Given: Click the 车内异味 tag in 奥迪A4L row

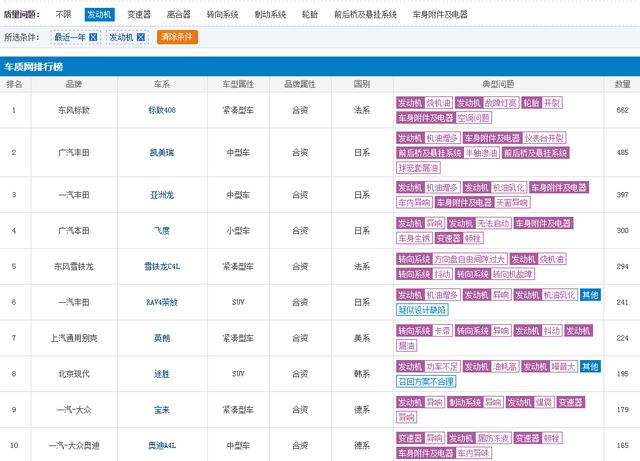Looking at the screenshot, I should click(x=473, y=453).
